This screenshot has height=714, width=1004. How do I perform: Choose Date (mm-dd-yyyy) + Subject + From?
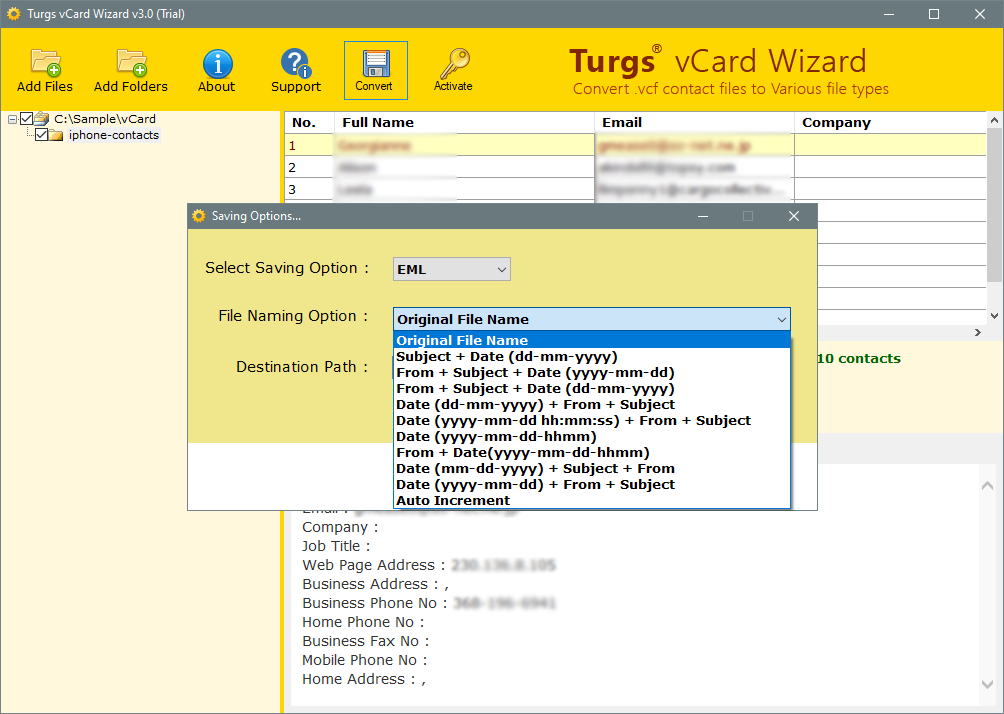coord(592,468)
